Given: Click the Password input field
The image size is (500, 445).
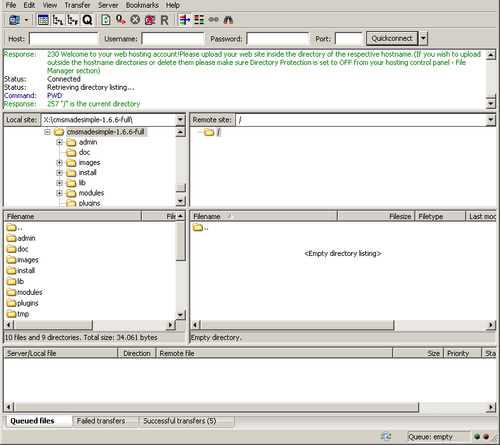Looking at the screenshot, I should pos(278,39).
